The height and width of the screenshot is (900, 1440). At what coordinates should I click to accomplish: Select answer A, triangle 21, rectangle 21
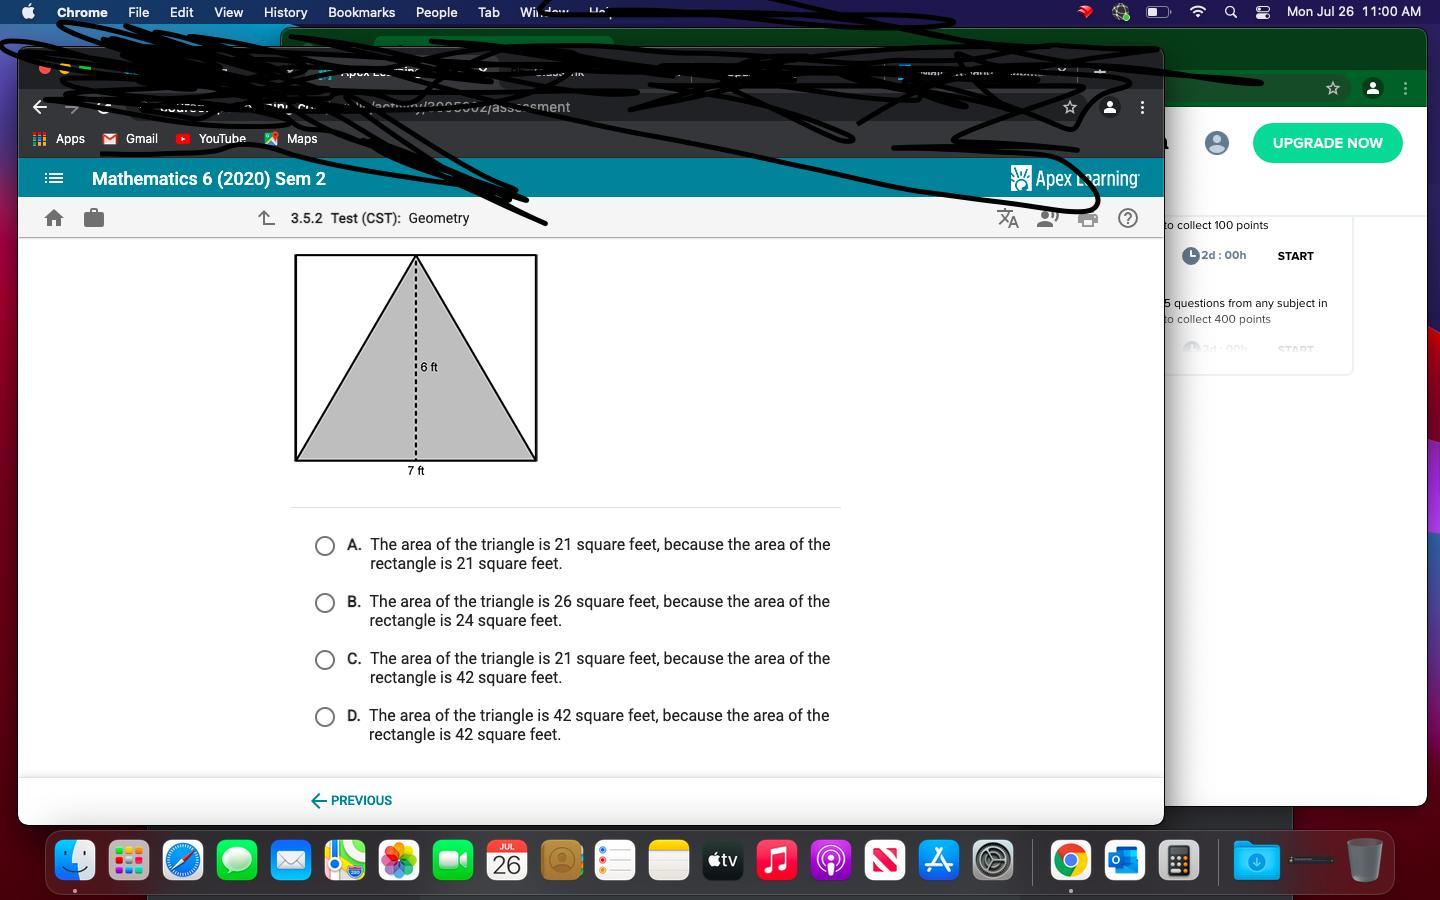coord(325,546)
